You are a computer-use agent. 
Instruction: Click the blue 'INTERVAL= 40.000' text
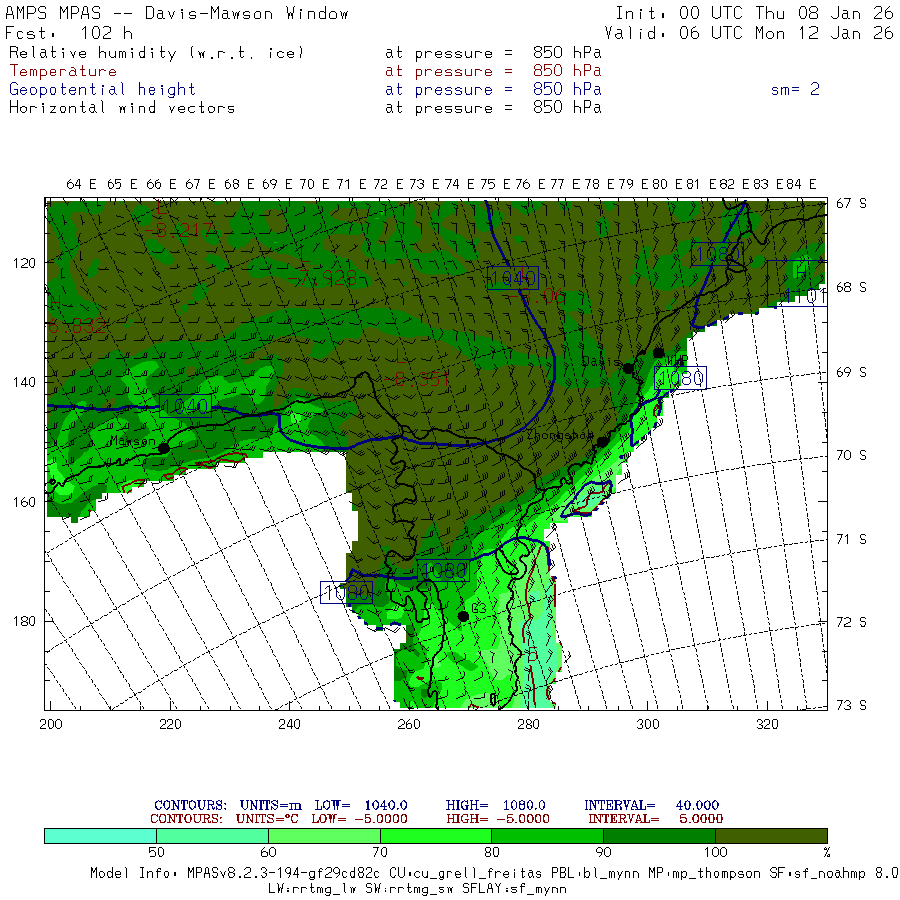[x=651, y=805]
